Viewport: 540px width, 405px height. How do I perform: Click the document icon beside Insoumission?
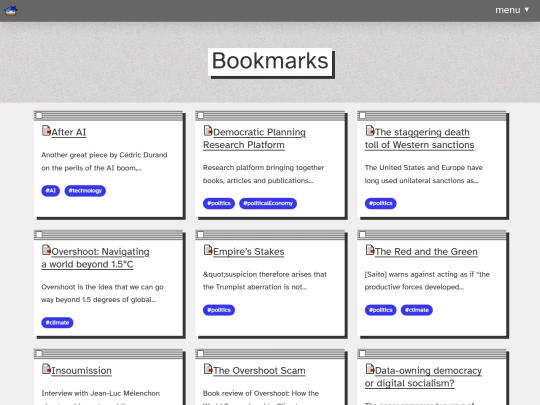pos(46,369)
